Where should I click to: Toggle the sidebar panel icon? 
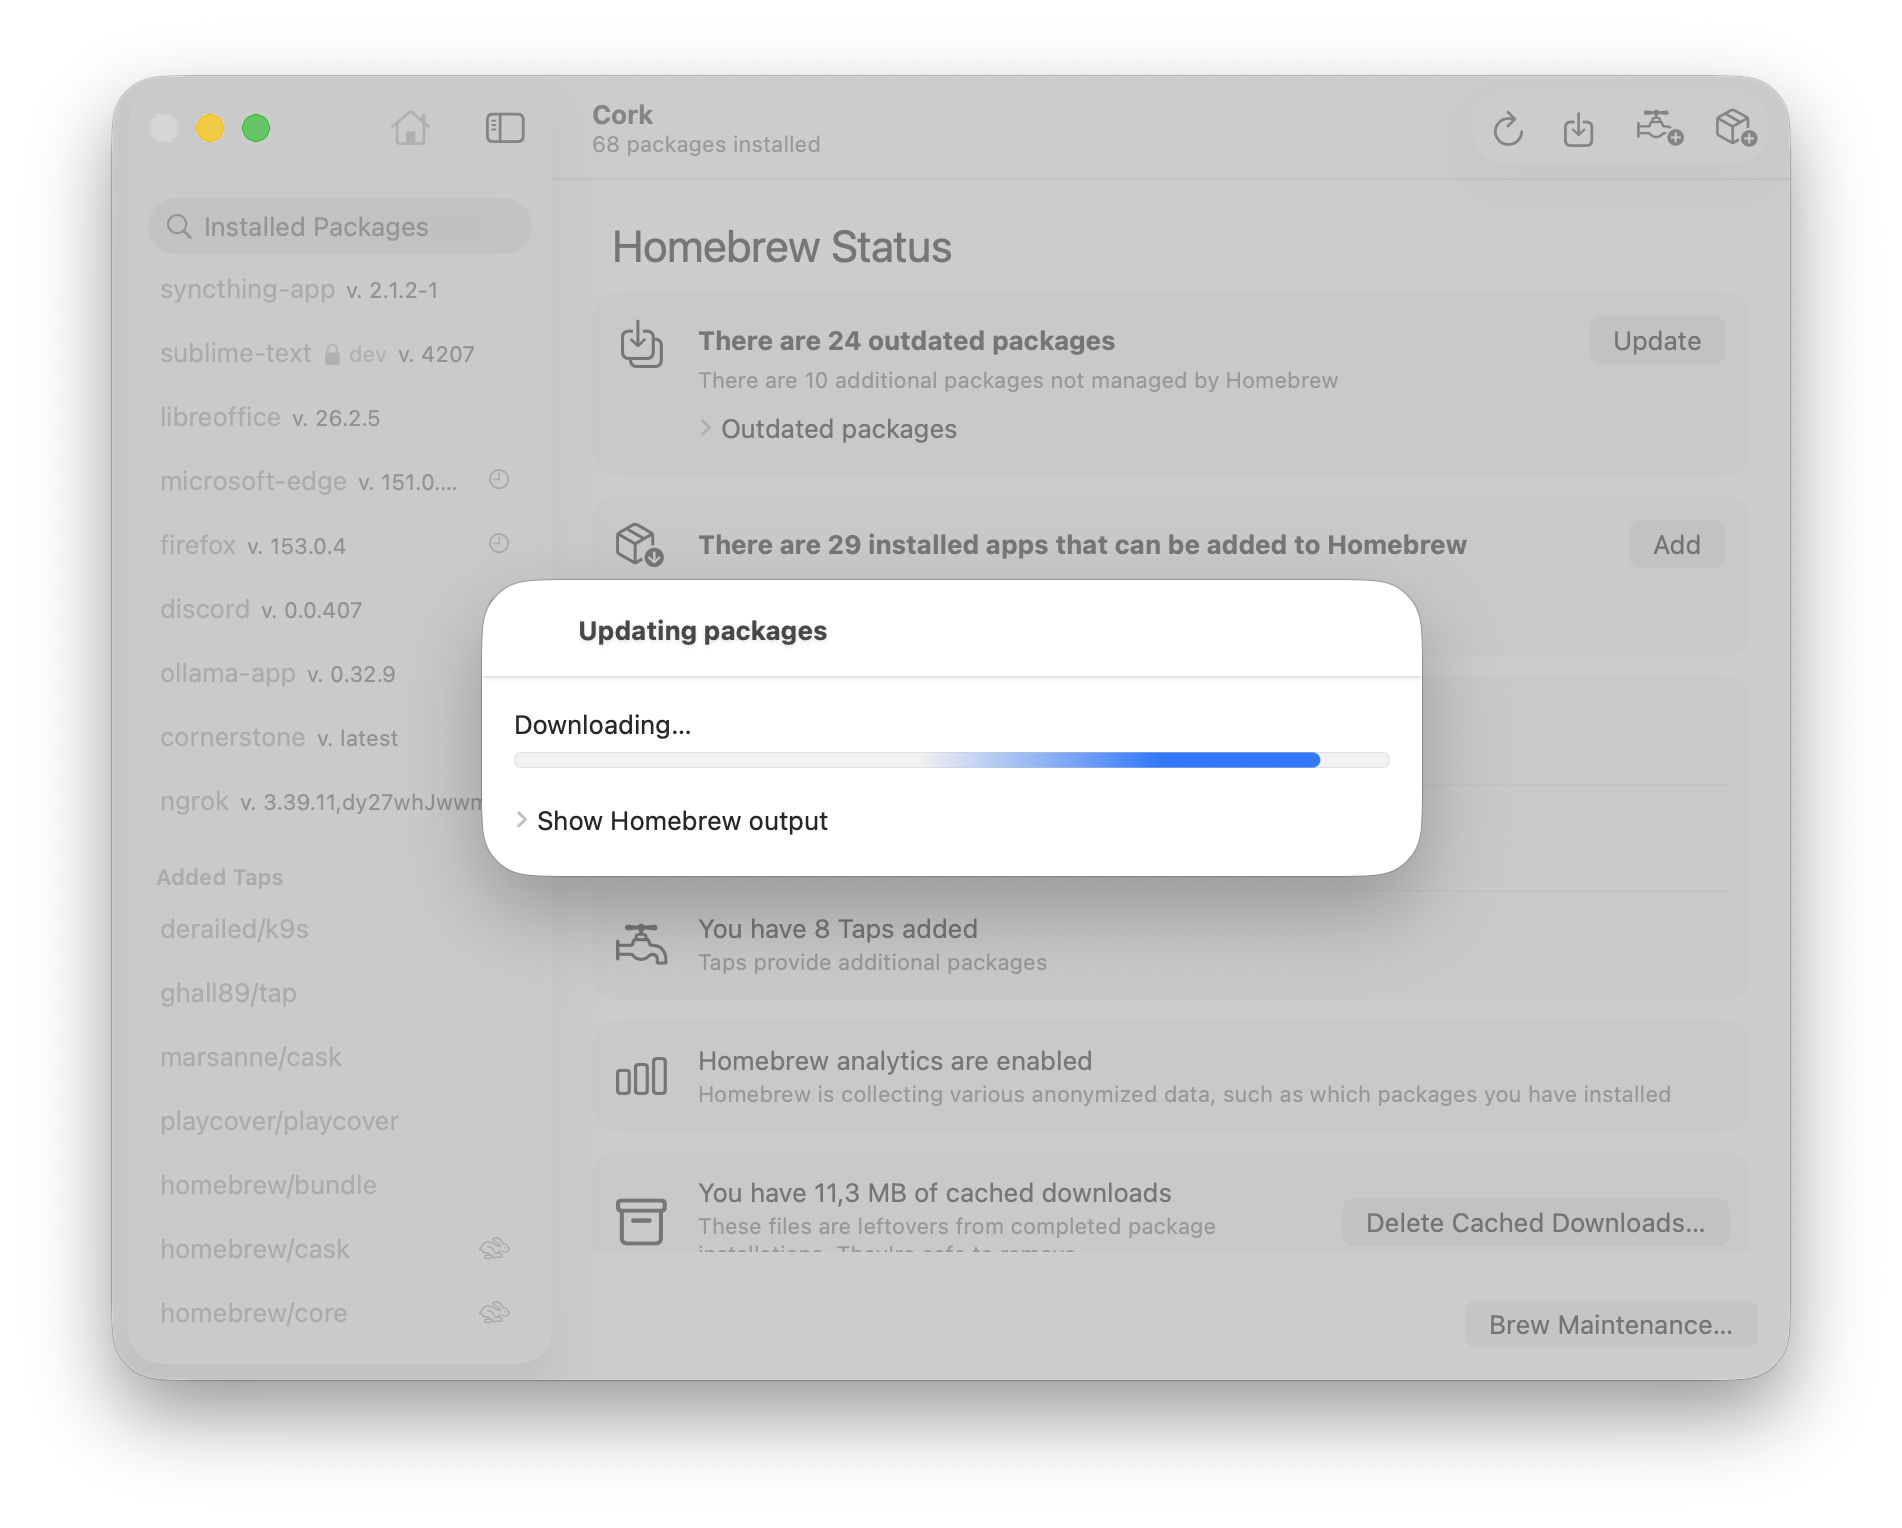pyautogui.click(x=505, y=128)
